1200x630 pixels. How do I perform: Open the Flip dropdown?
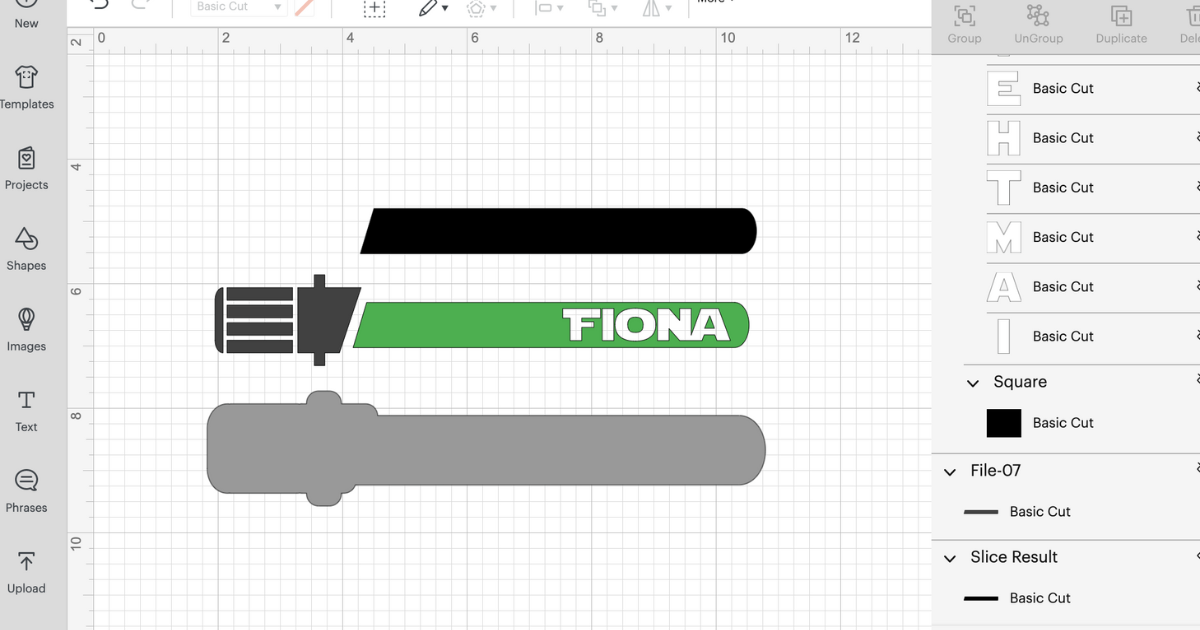point(657,9)
